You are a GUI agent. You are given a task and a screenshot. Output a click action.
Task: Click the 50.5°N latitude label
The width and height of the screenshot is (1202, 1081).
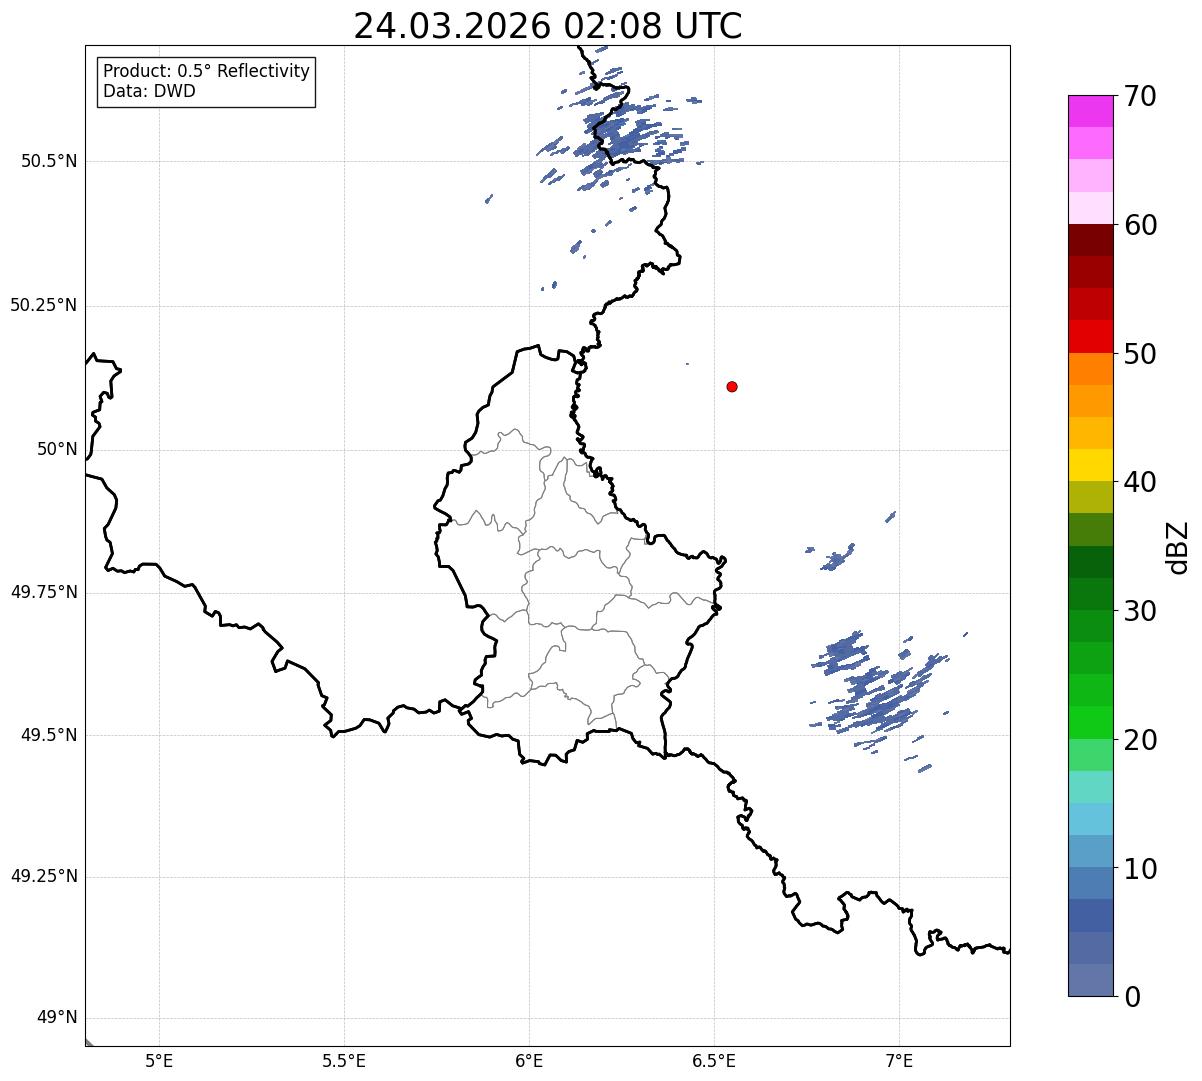coord(49,161)
